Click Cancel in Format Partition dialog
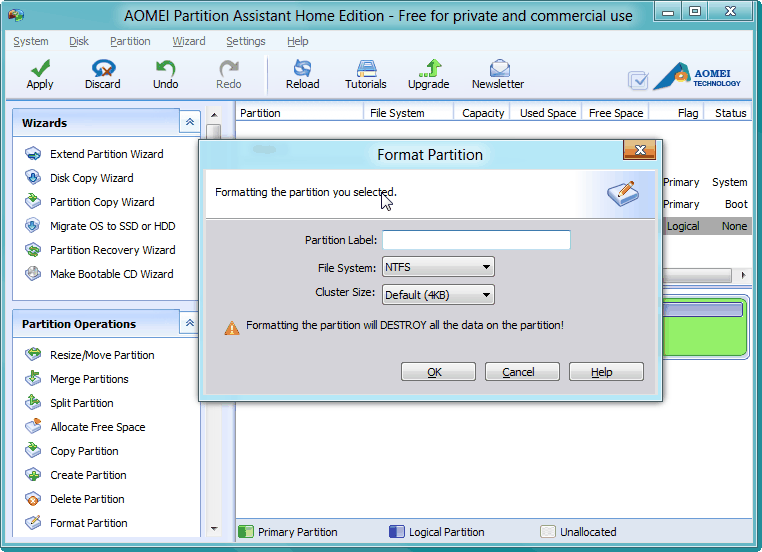Viewport: 762px width, 552px height. tap(522, 372)
